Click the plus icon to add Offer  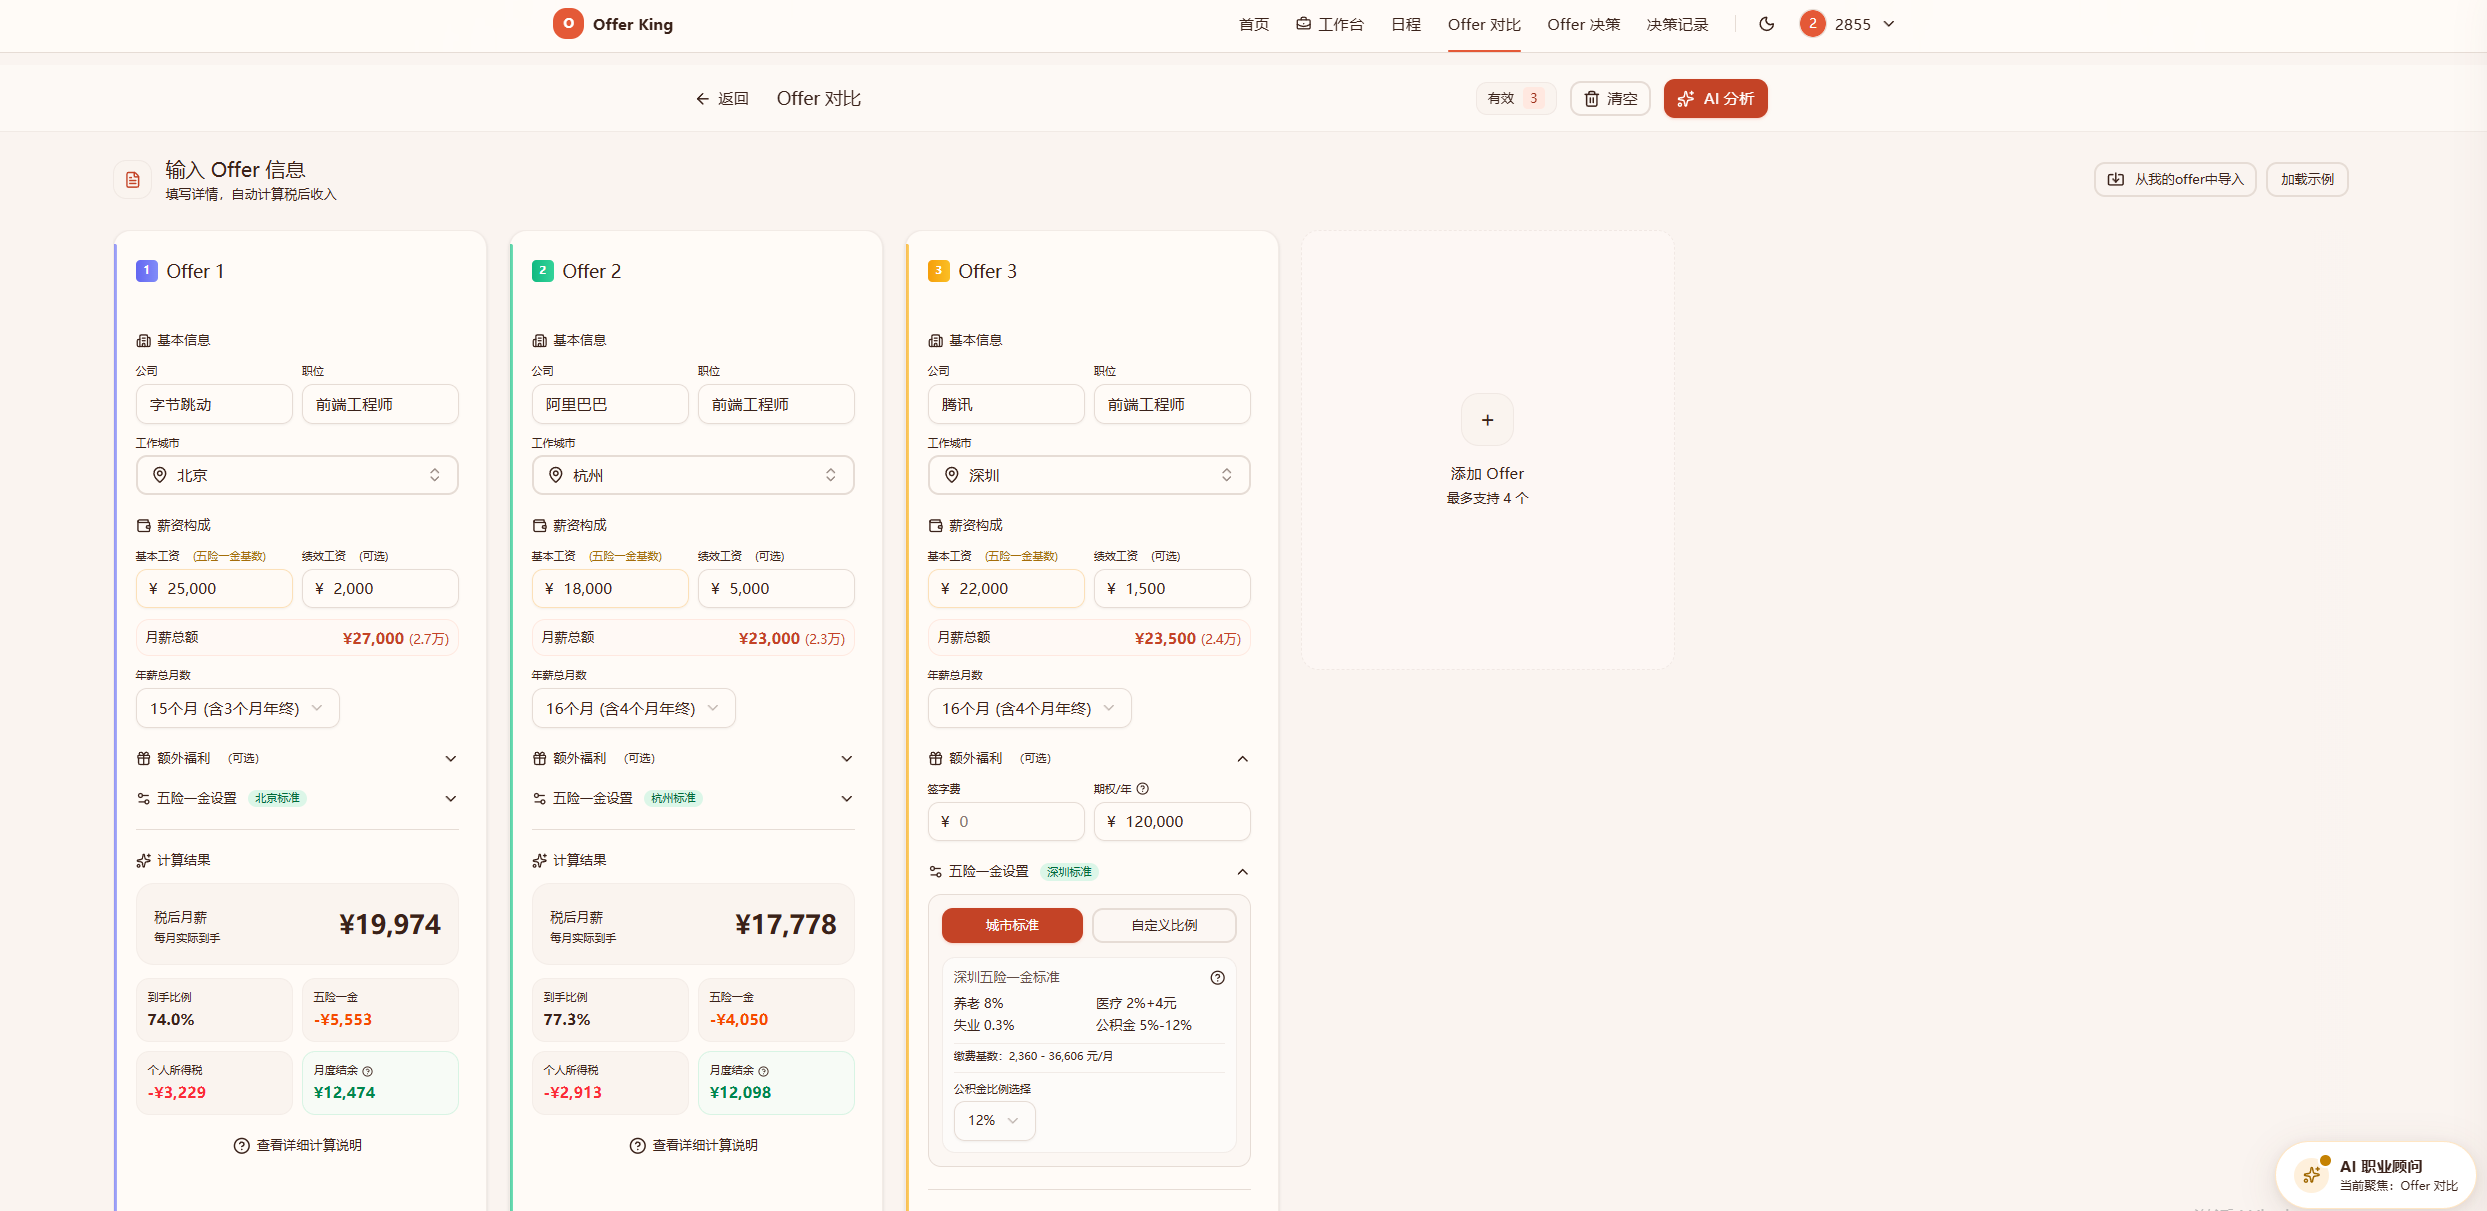[x=1487, y=420]
